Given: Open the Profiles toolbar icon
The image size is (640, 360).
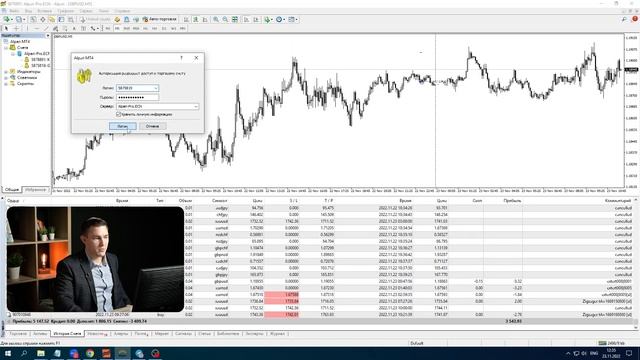Looking at the screenshot, I should (19, 19).
